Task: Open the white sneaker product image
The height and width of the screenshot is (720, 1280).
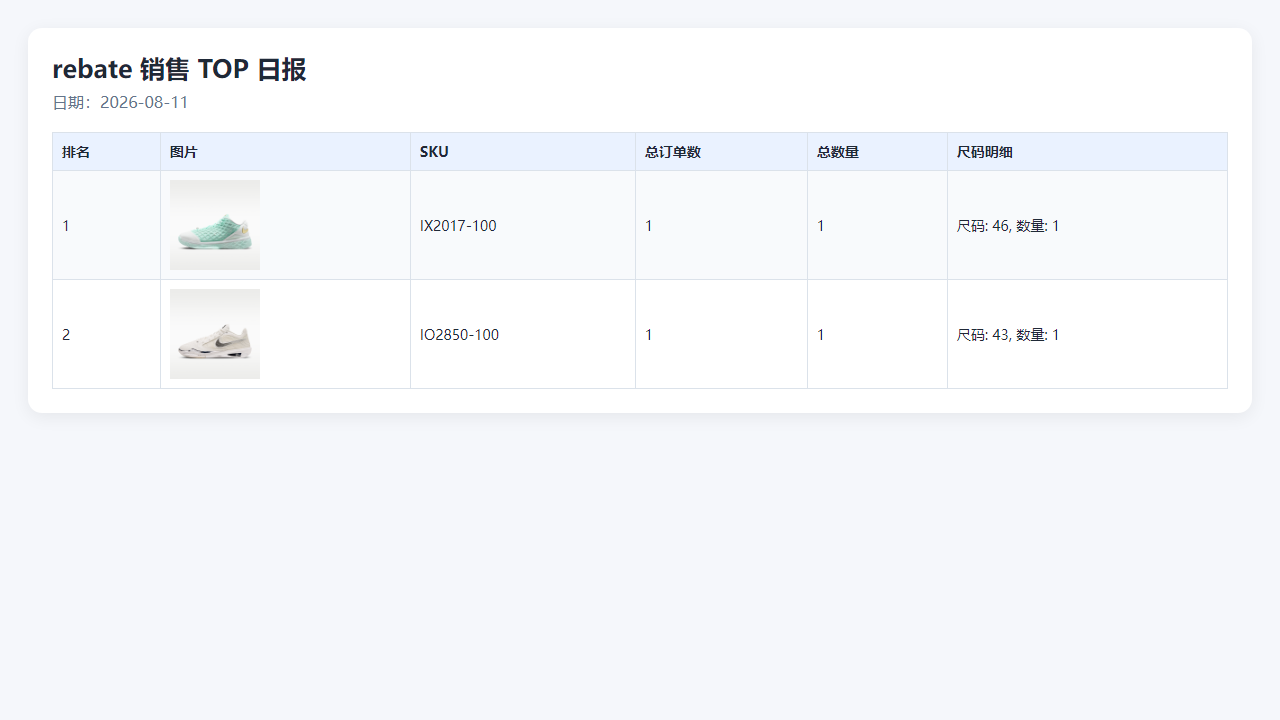Action: (x=215, y=334)
